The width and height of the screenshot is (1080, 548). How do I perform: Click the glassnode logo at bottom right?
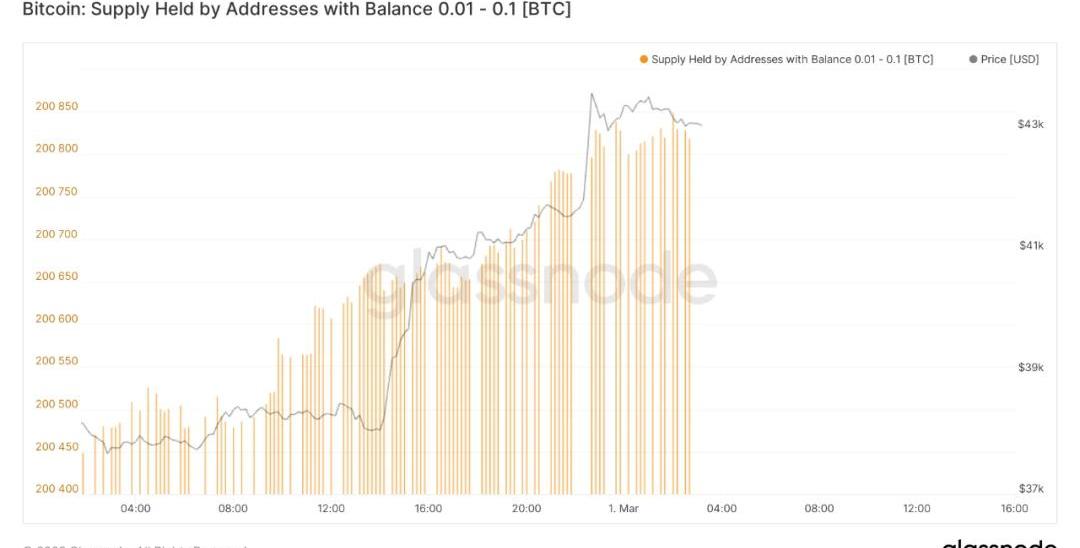click(998, 544)
